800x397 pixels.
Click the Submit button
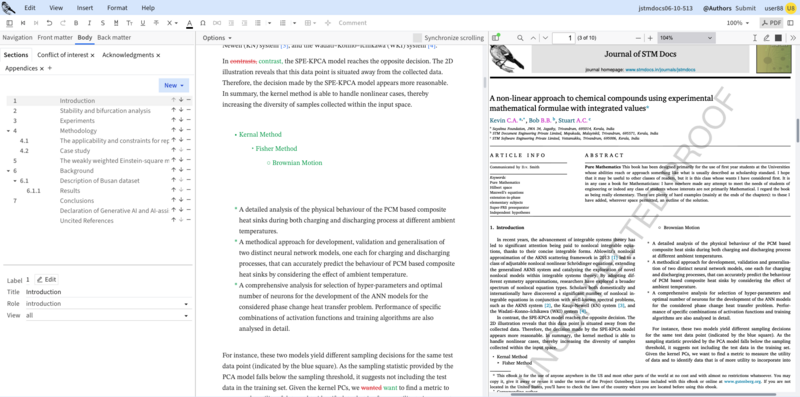pos(746,8)
